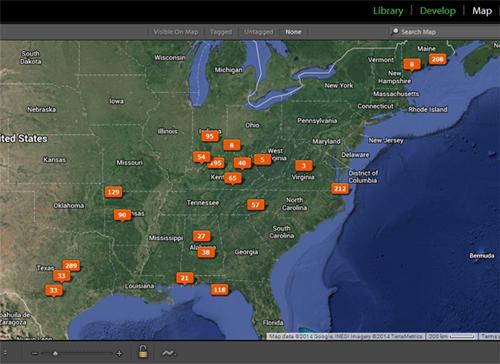Open the GPS tracklog menu
This screenshot has width=500, height=364.
pyautogui.click(x=169, y=353)
